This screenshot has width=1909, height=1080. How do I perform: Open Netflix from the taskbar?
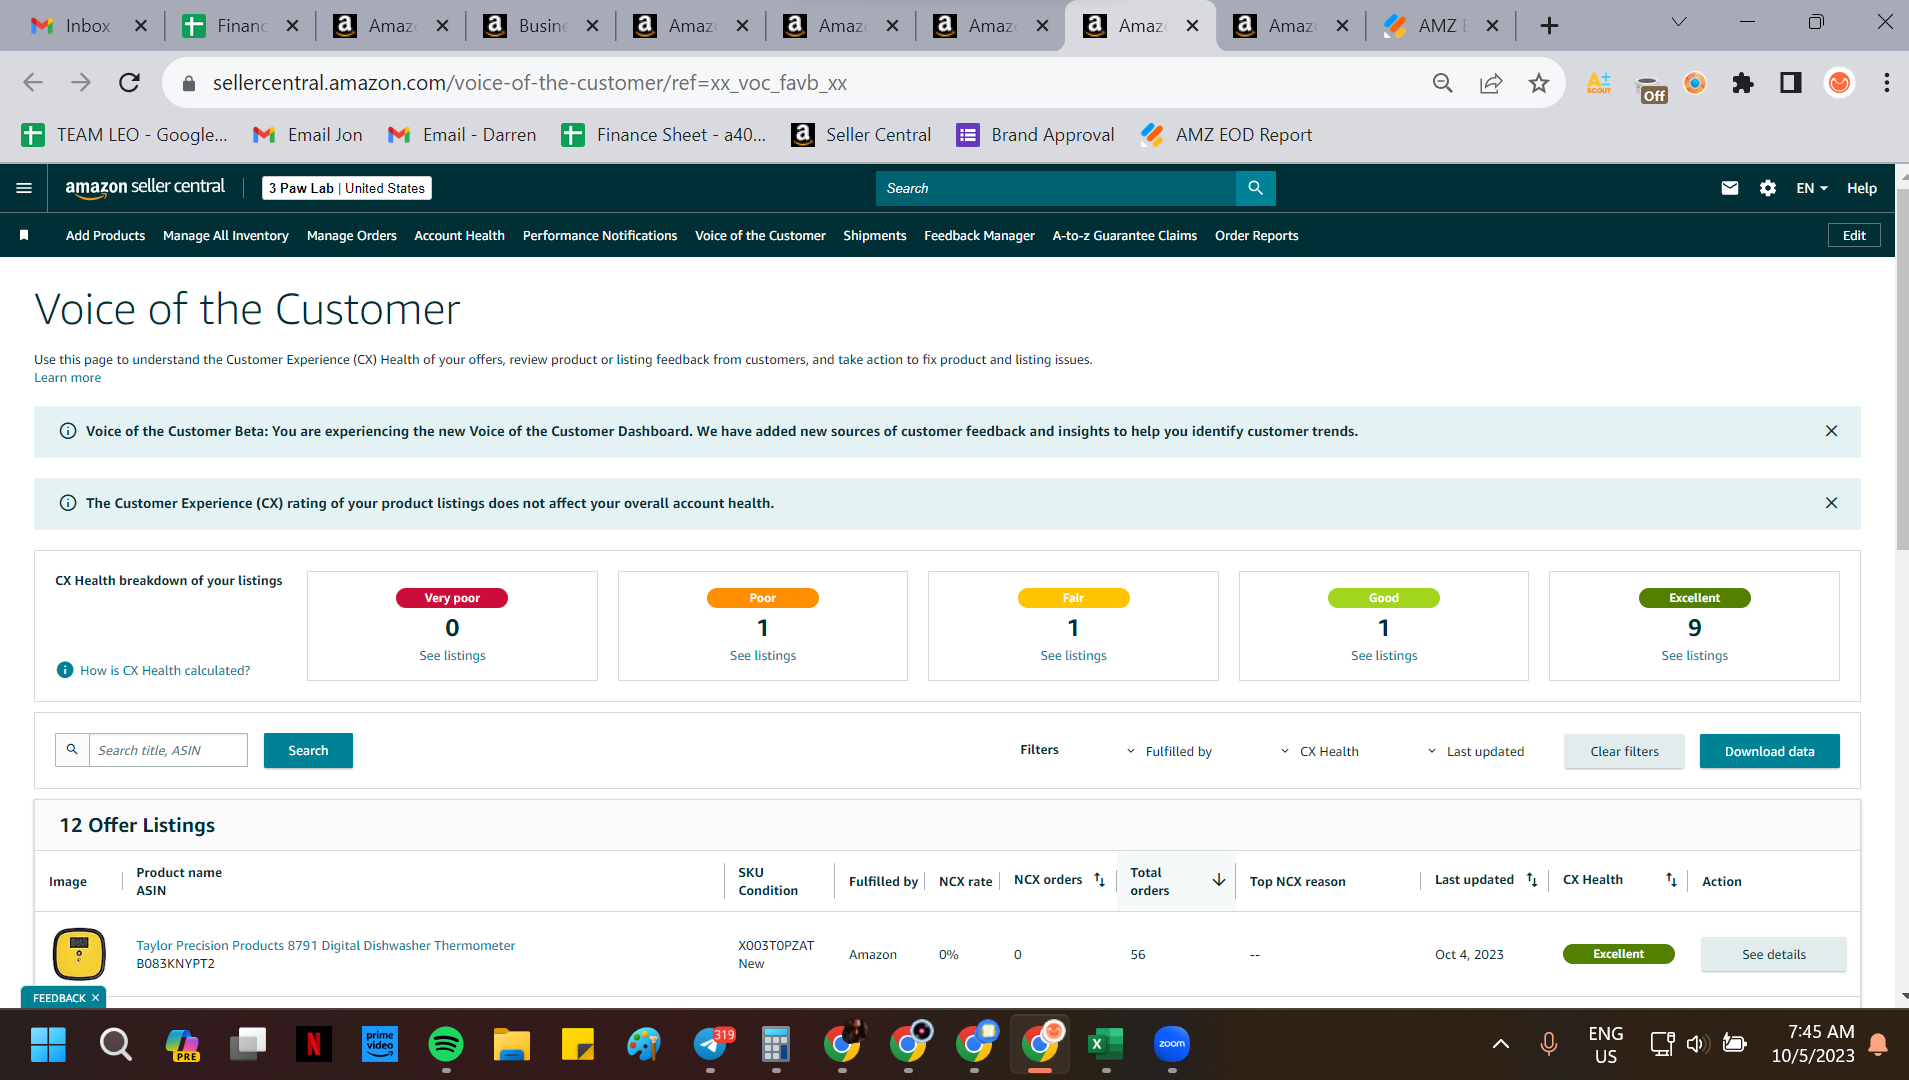pos(313,1044)
